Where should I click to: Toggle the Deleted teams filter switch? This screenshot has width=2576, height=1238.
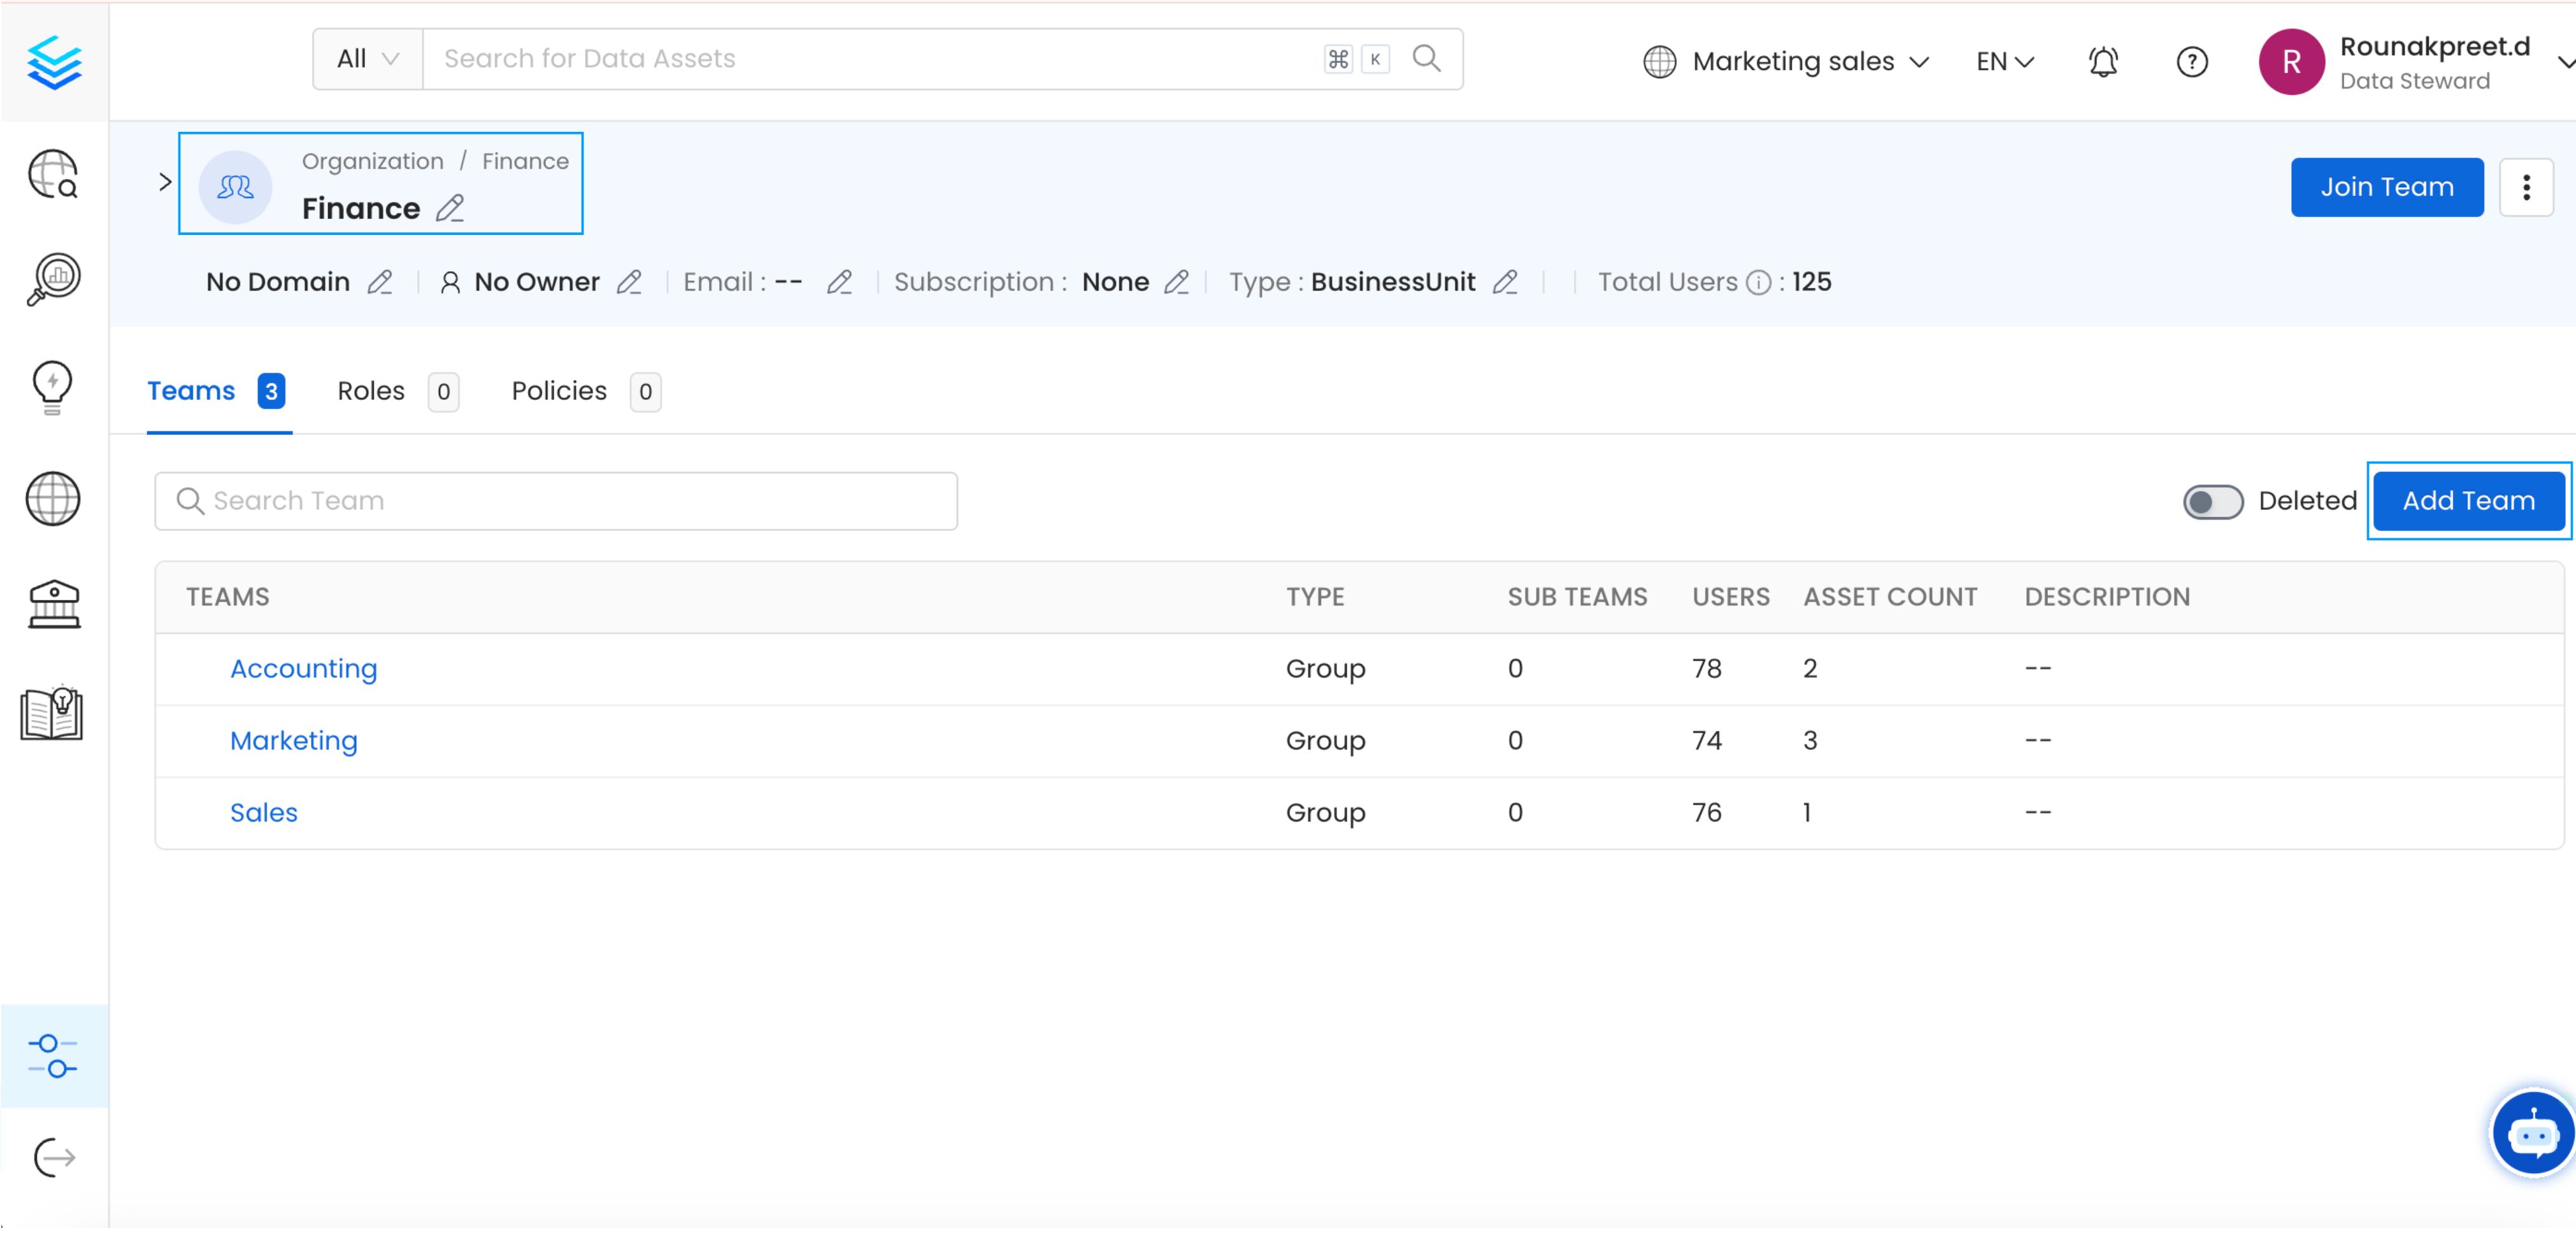pyautogui.click(x=2213, y=501)
